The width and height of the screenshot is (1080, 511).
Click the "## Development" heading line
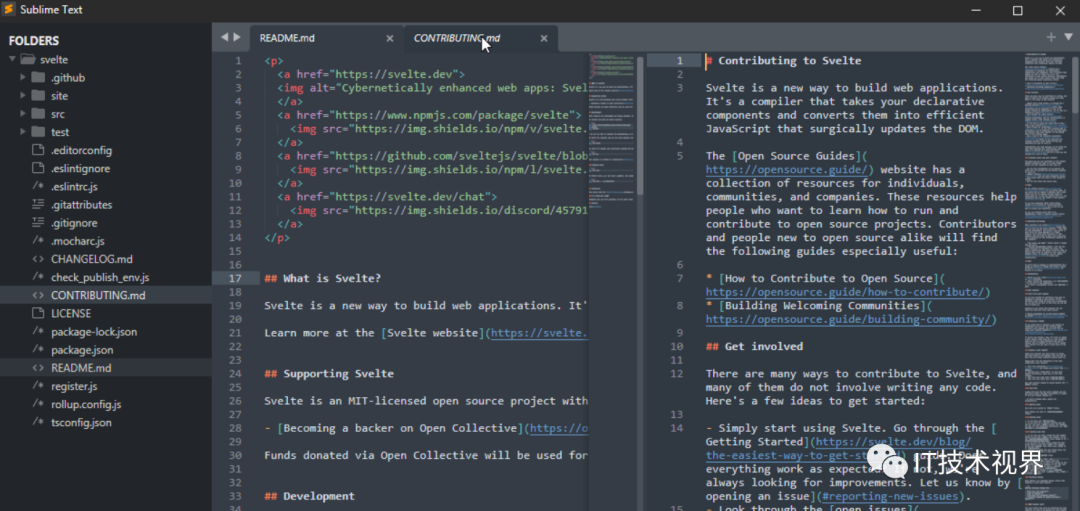pyautogui.click(x=310, y=497)
